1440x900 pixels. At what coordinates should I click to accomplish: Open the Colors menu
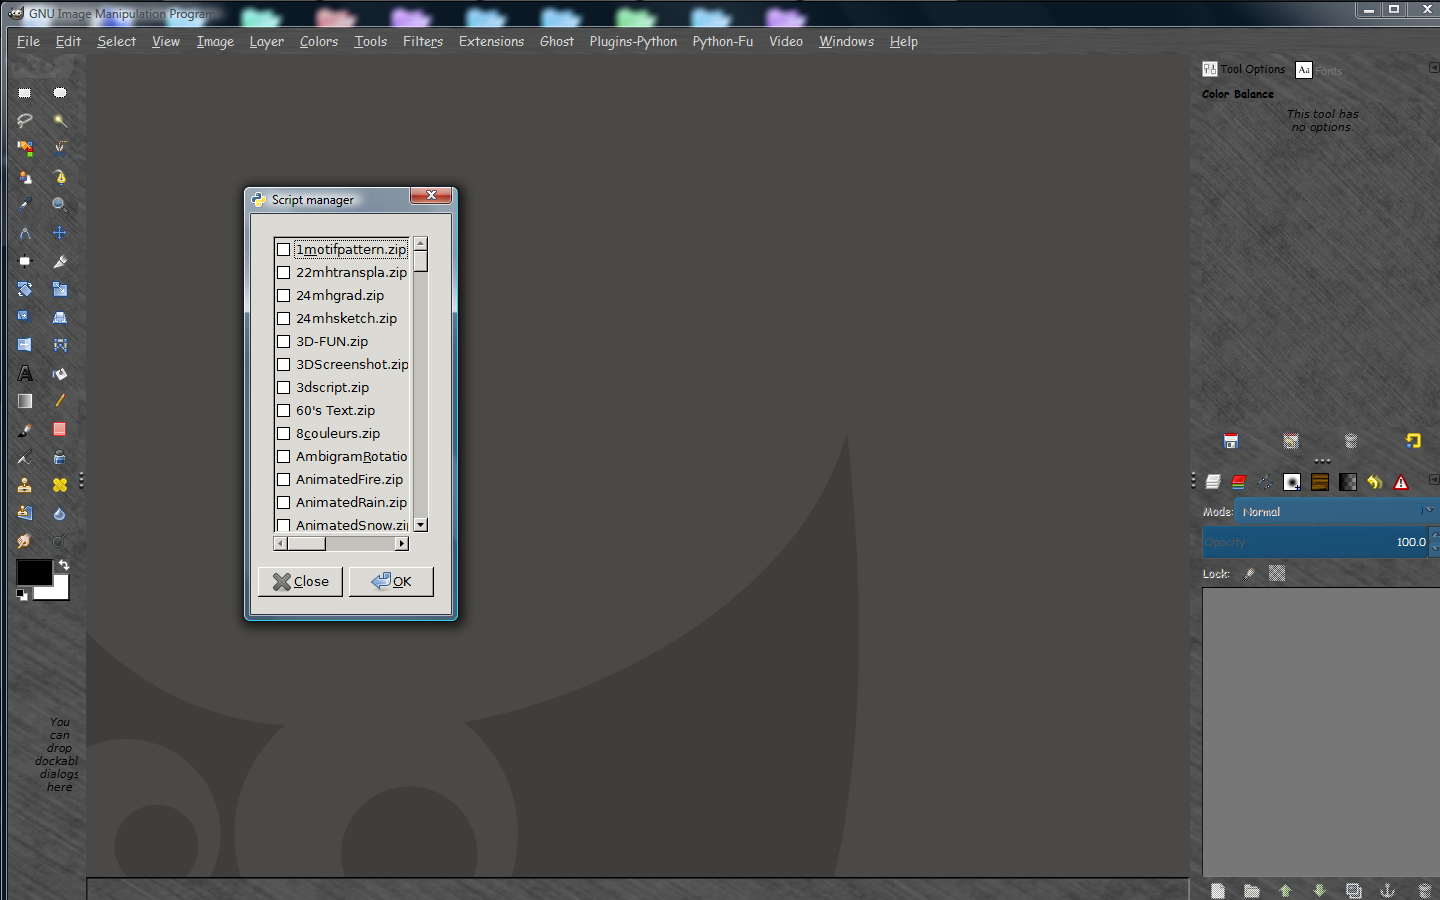tap(319, 42)
